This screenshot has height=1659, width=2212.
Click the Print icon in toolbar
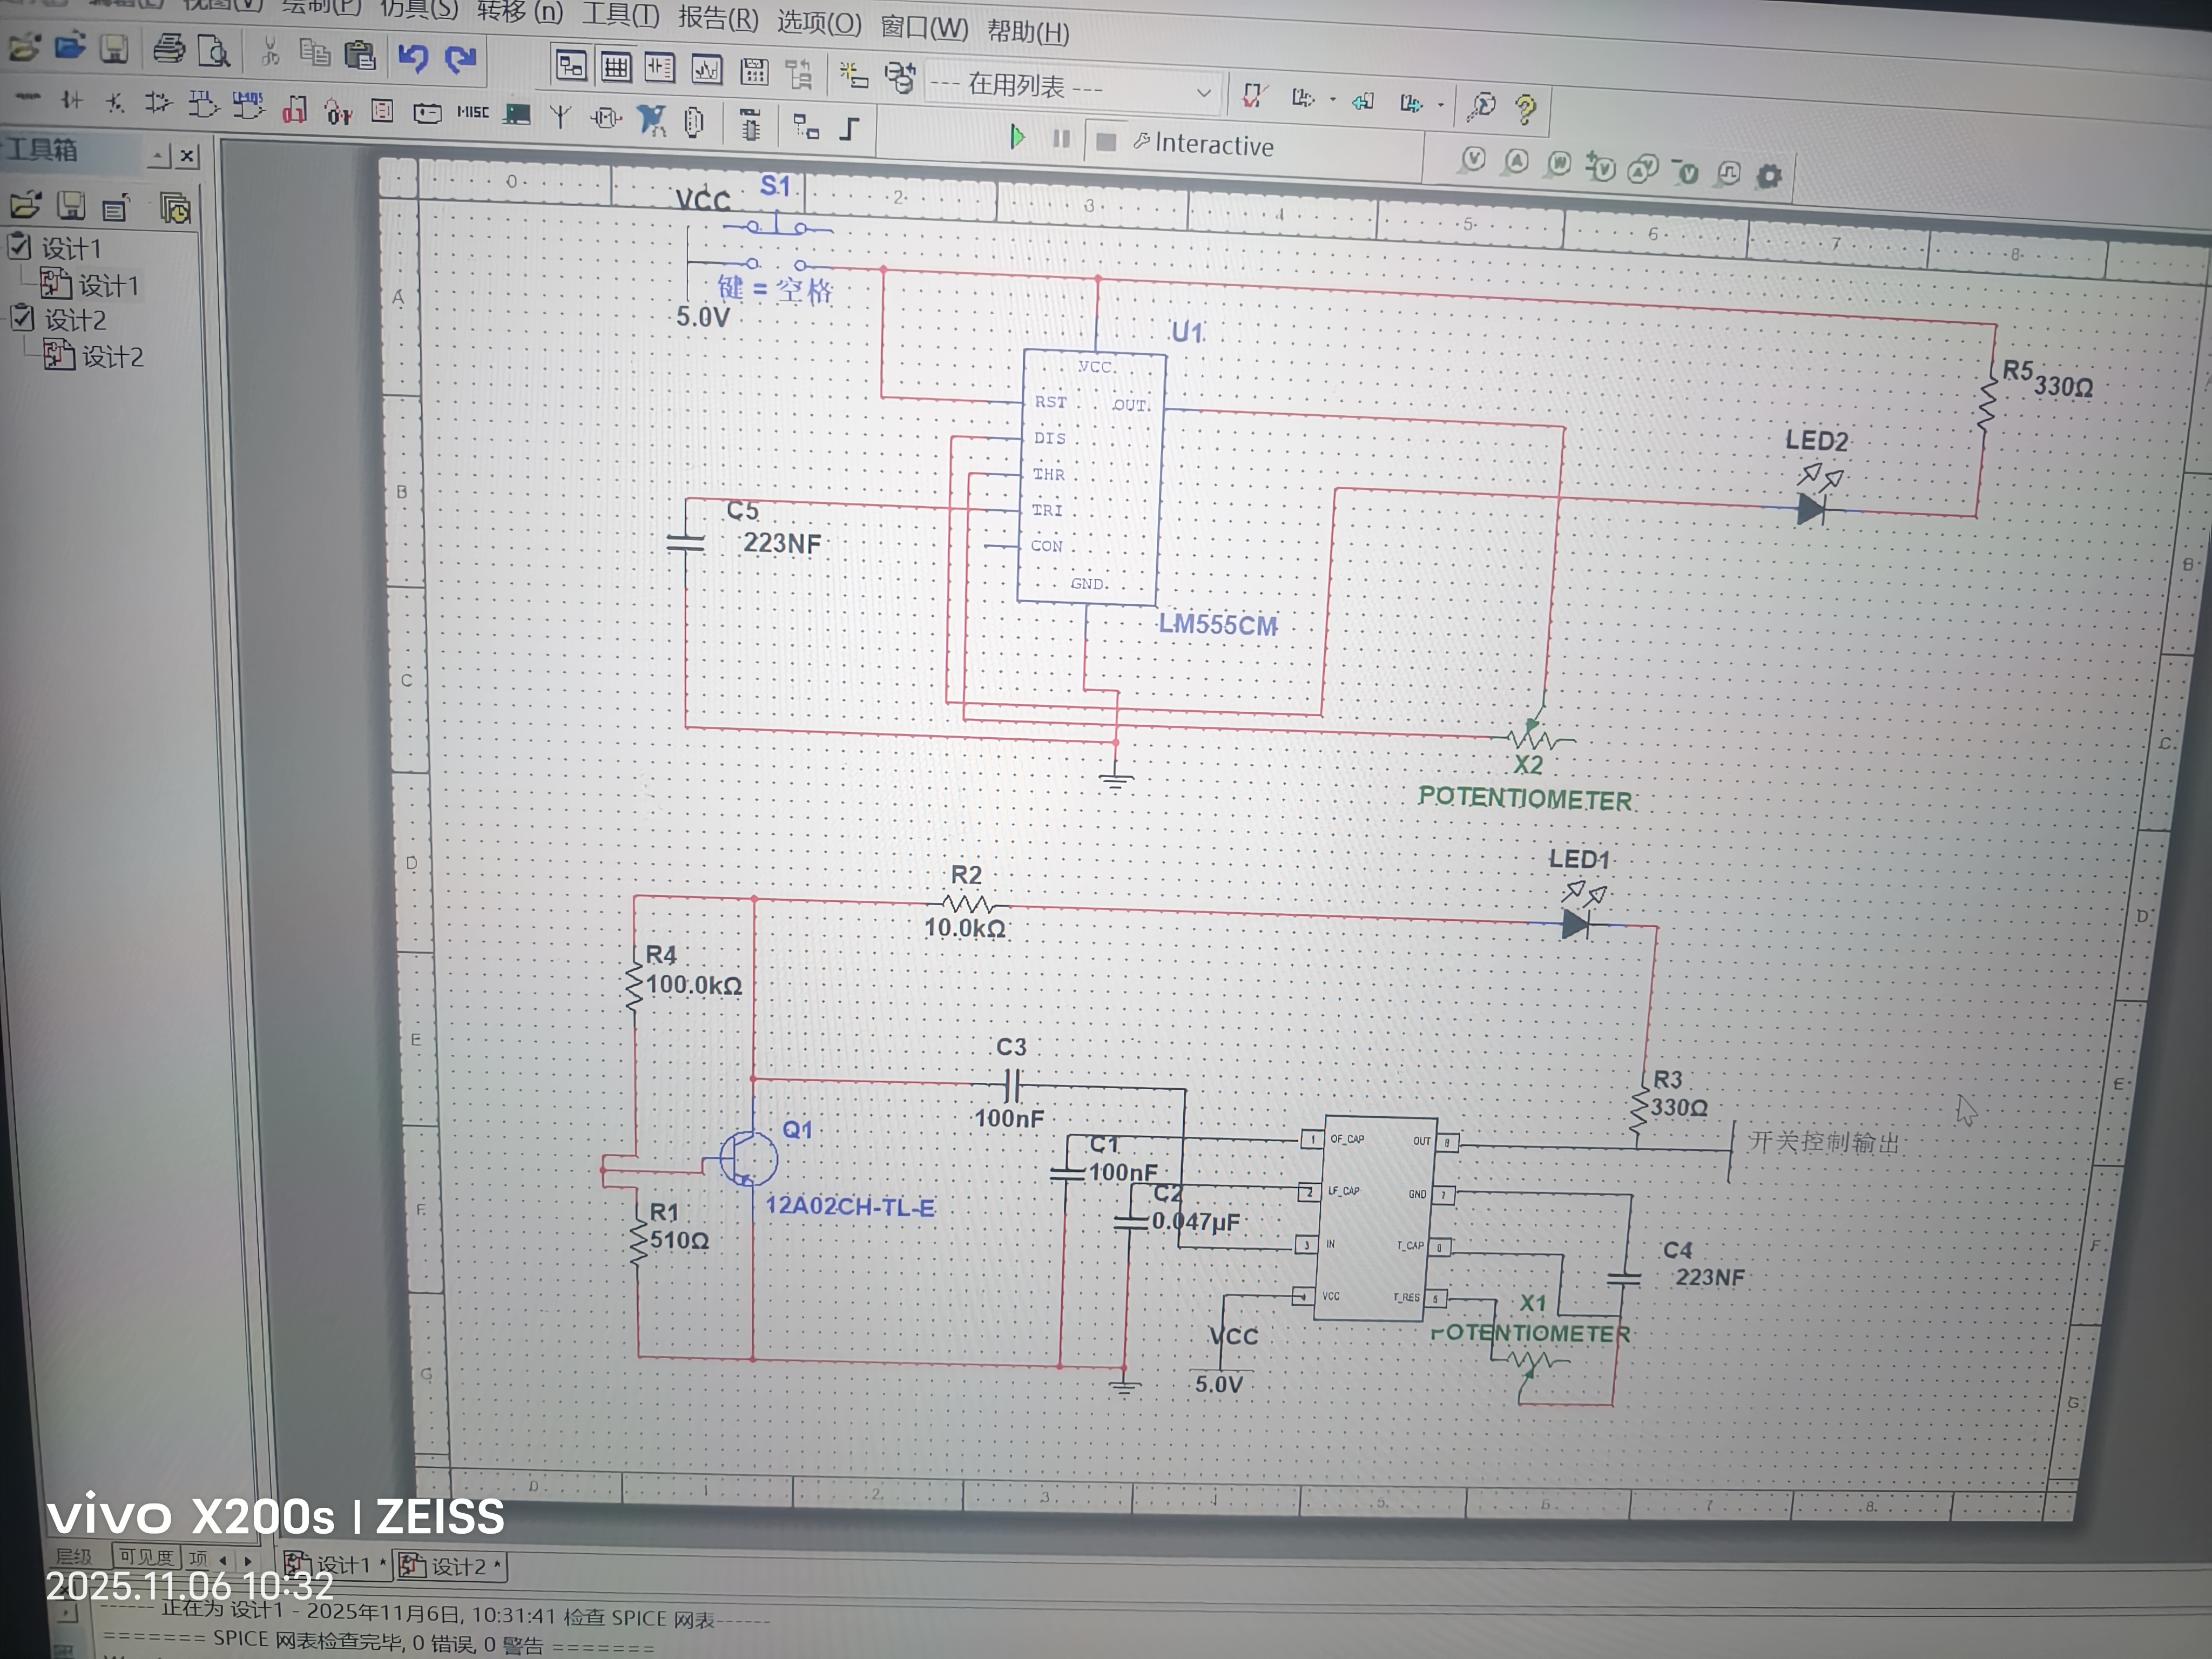point(169,48)
